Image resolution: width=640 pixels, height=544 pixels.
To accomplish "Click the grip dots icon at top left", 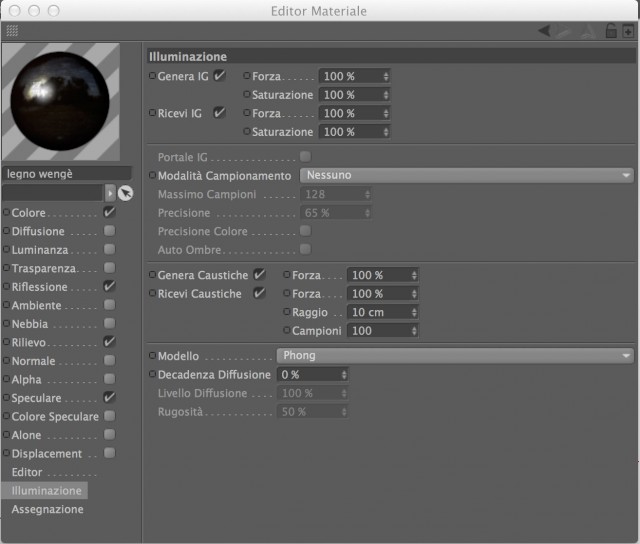I will tap(12, 31).
